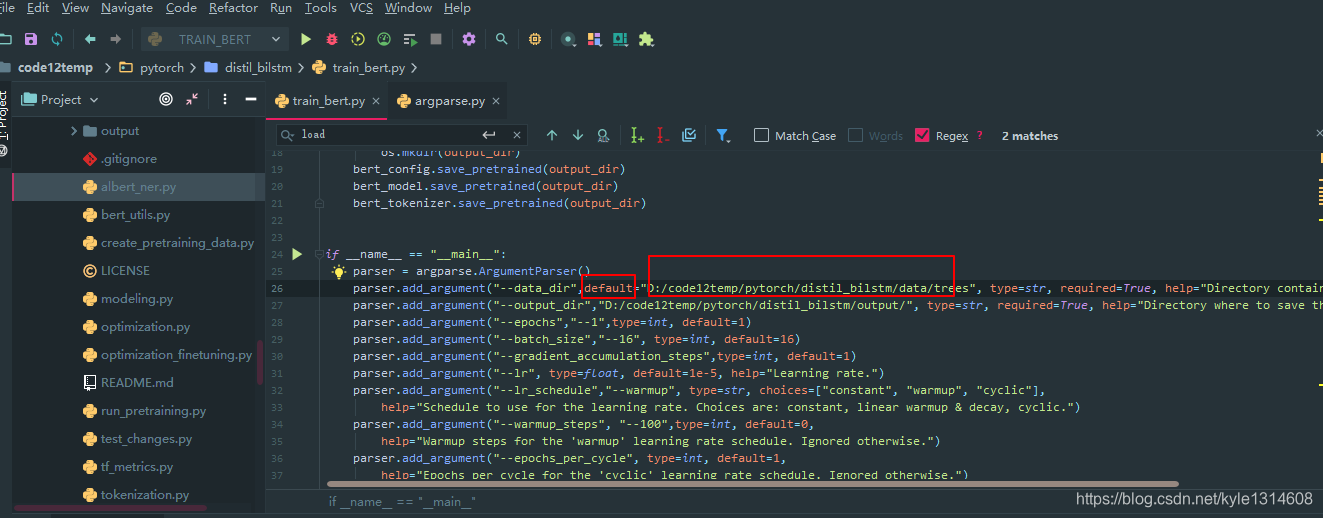
Task: Stop the process with stop icon
Action: pos(436,40)
